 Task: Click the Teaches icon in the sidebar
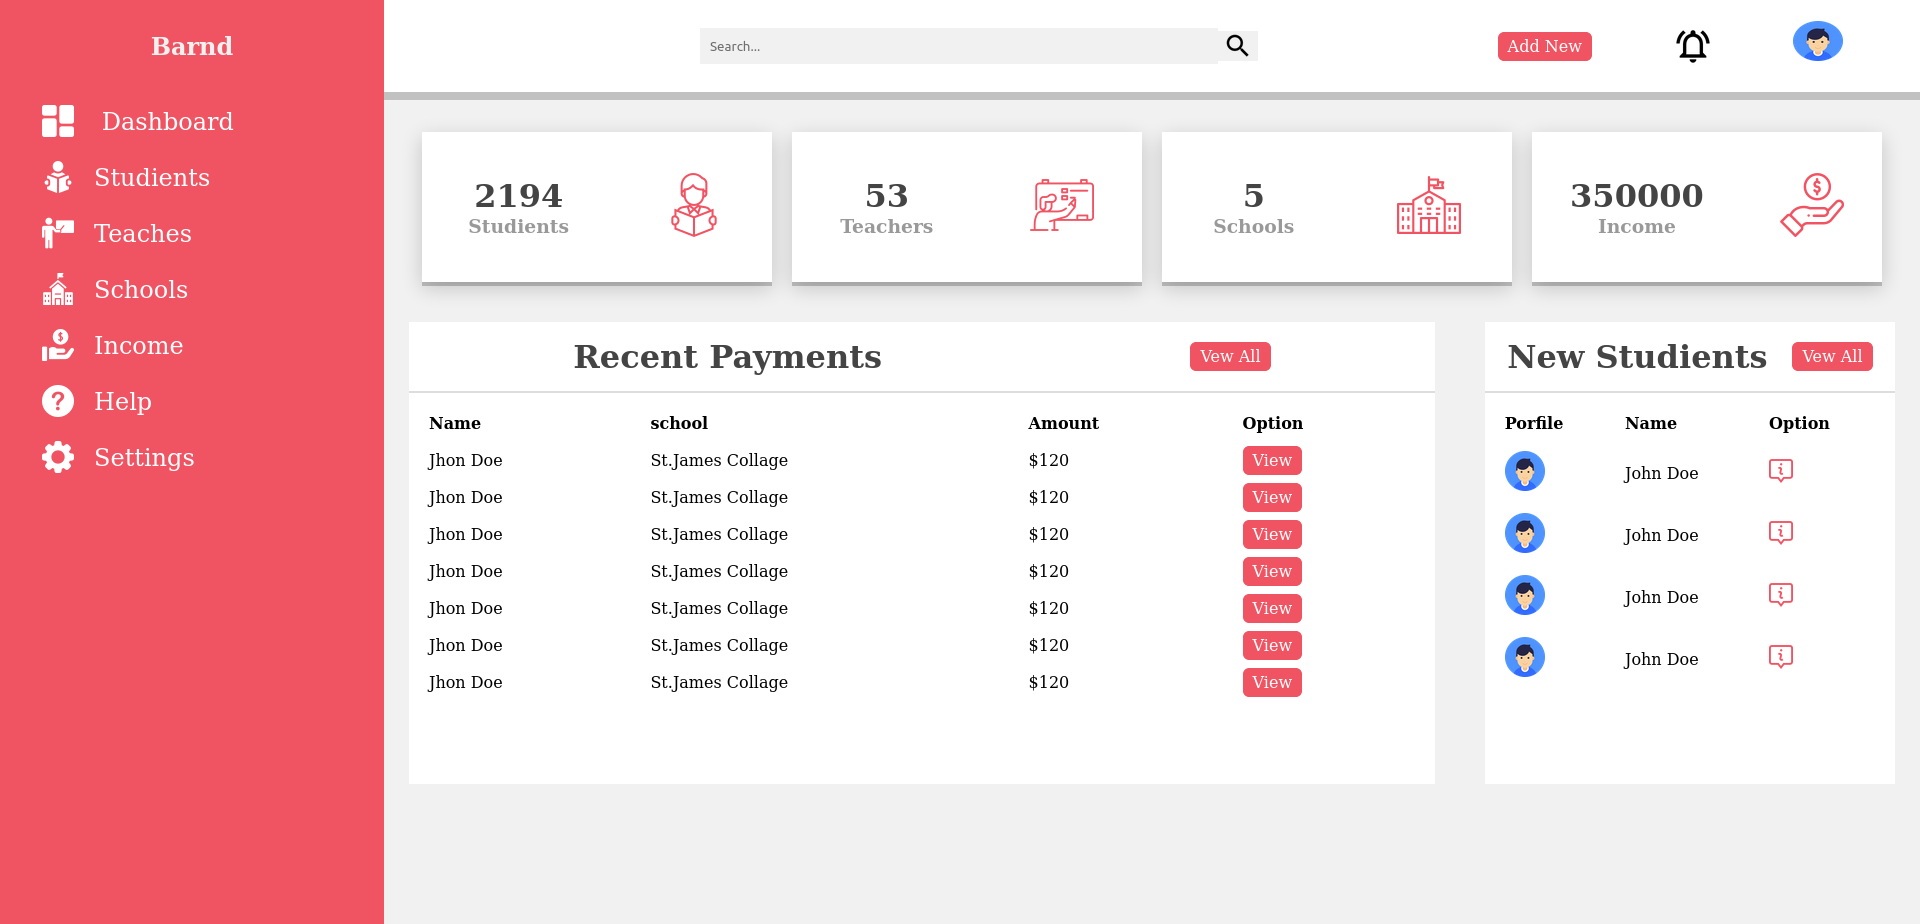[57, 233]
